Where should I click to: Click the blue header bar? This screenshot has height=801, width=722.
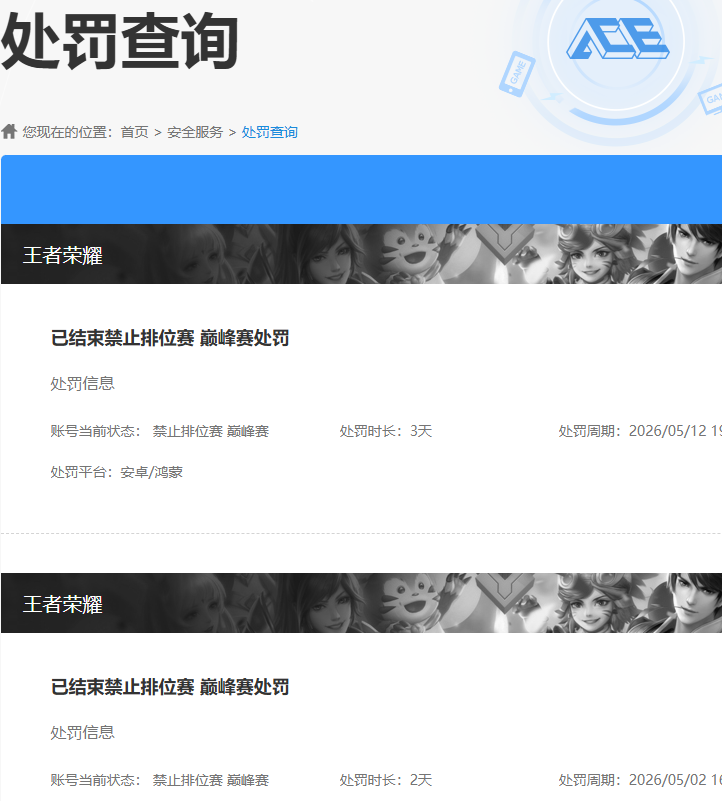(361, 190)
